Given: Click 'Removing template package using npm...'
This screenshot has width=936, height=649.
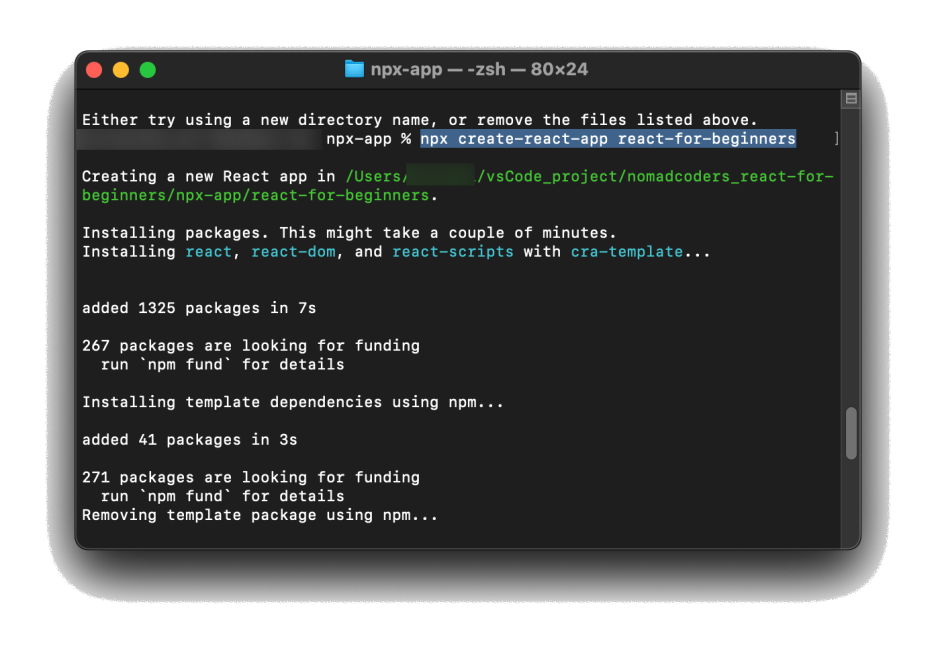Looking at the screenshot, I should [x=260, y=515].
